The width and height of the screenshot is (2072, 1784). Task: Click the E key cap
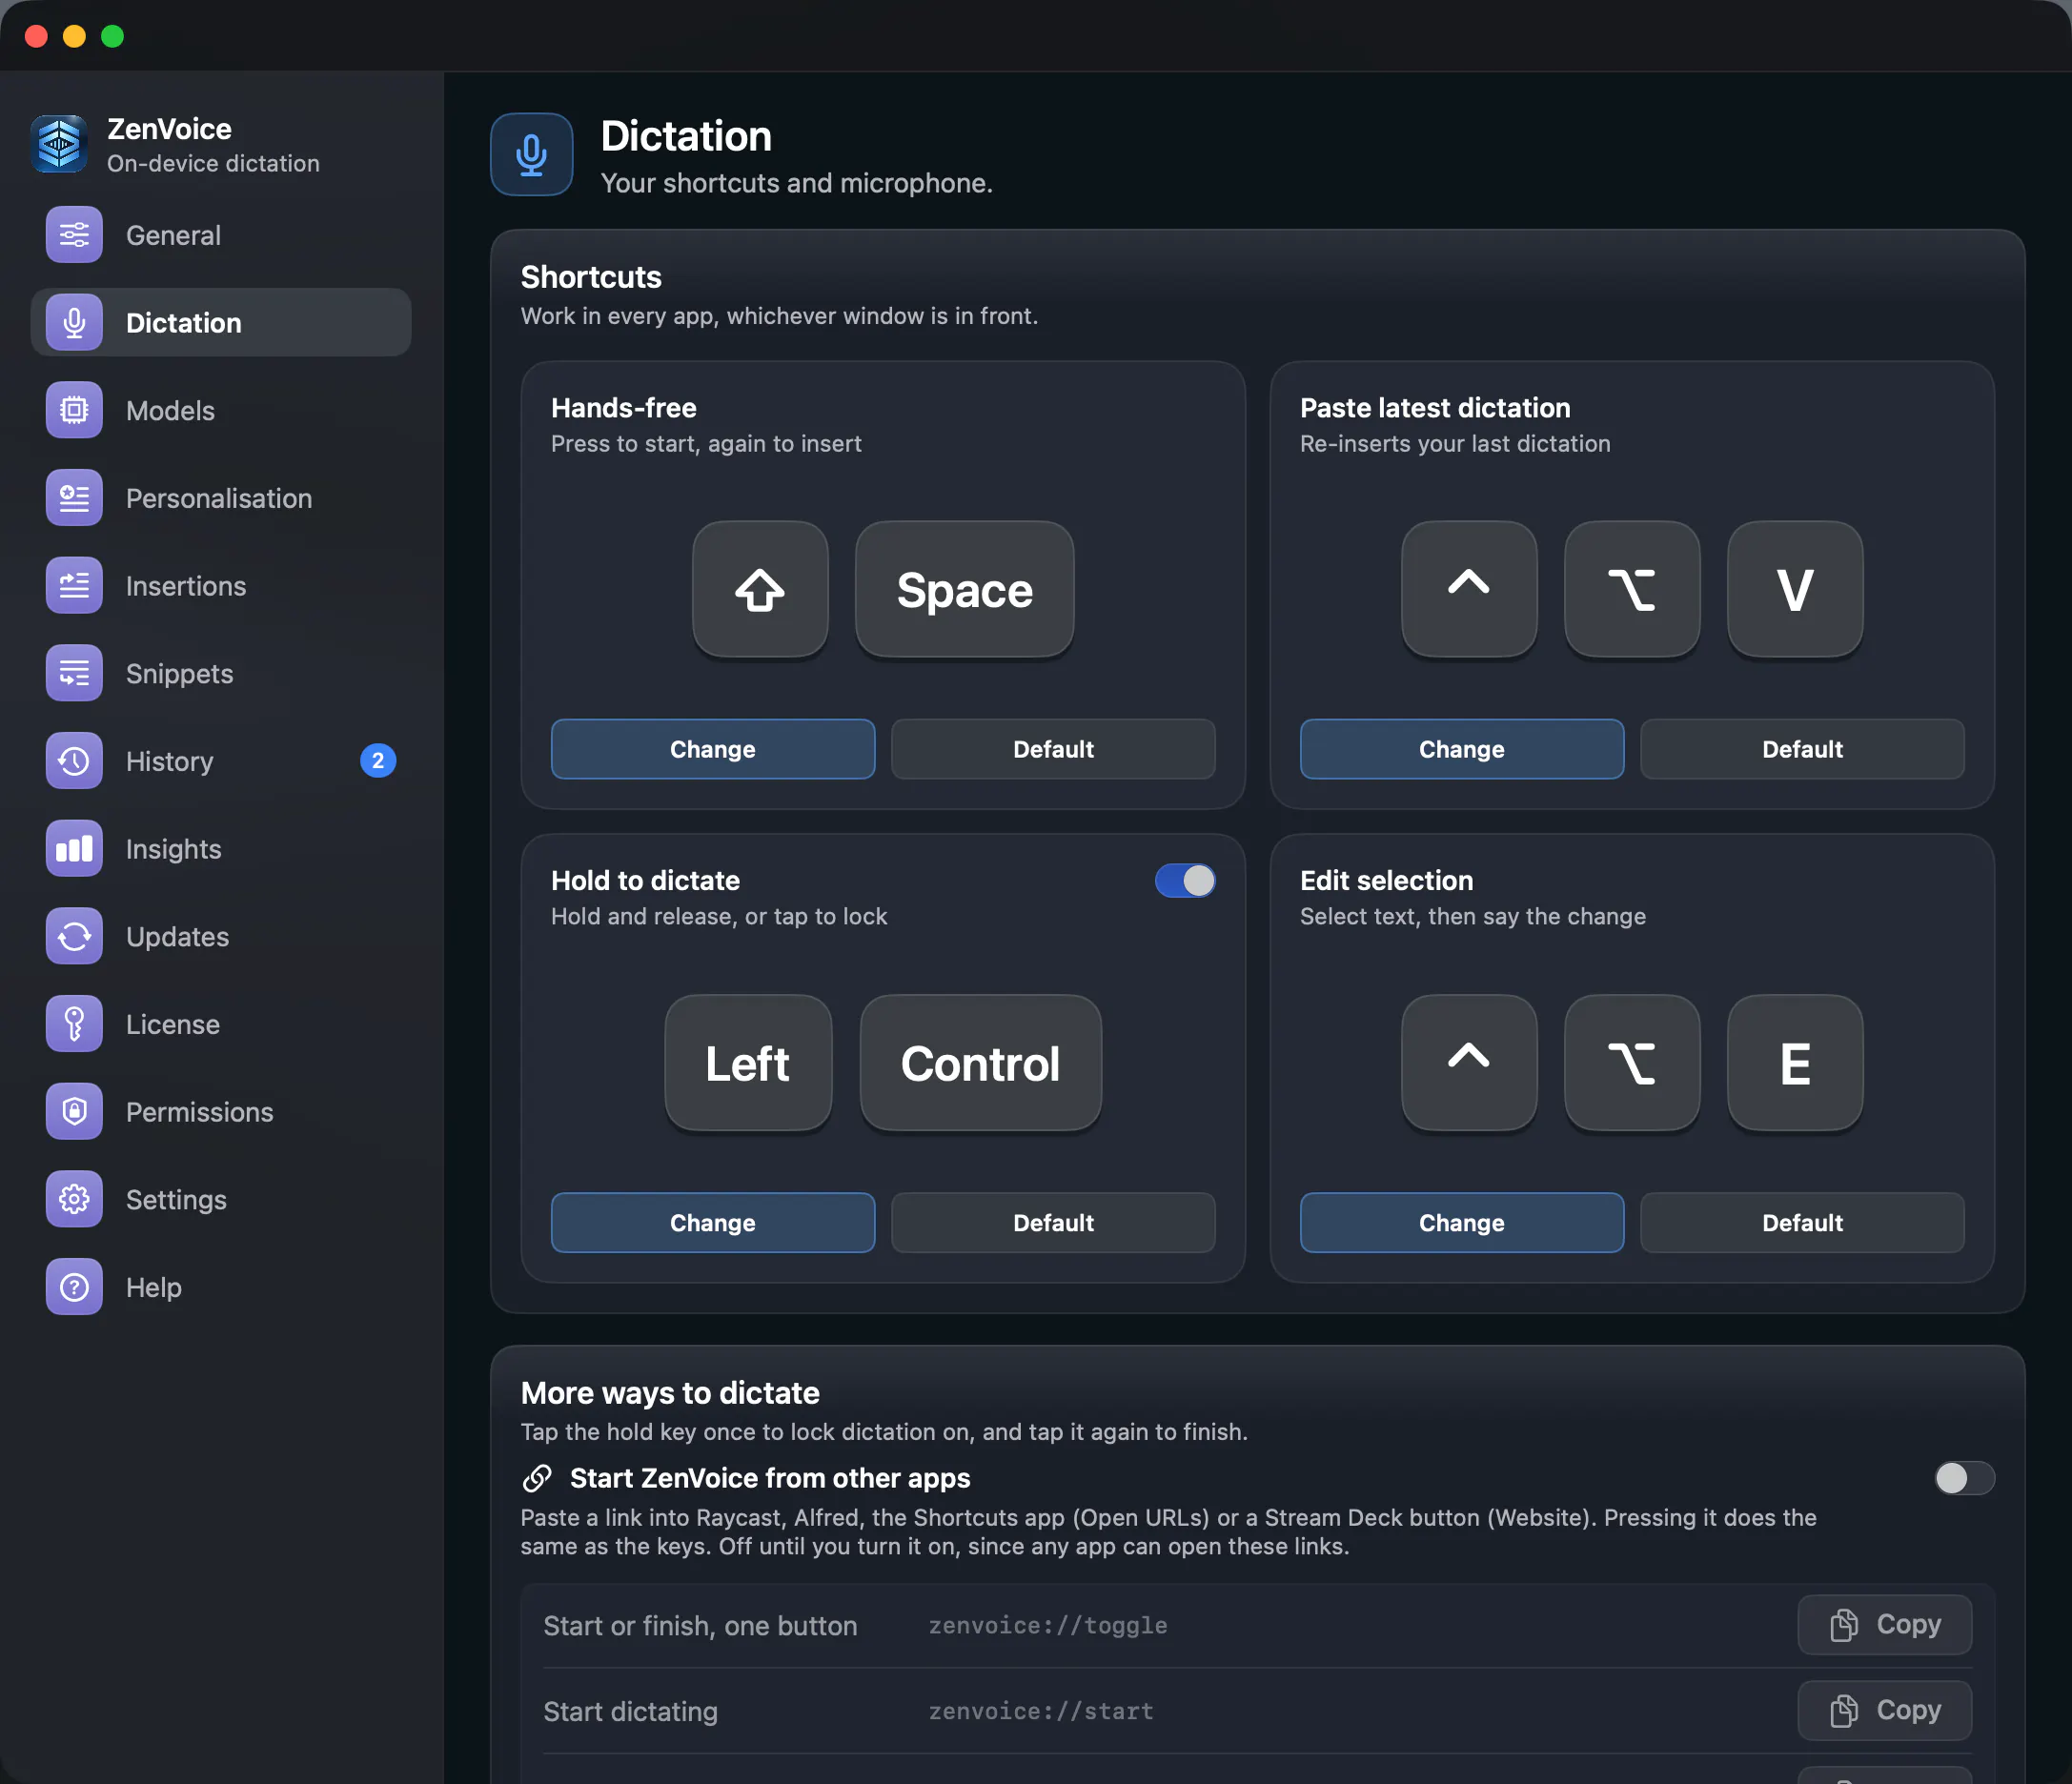pyautogui.click(x=1795, y=1063)
